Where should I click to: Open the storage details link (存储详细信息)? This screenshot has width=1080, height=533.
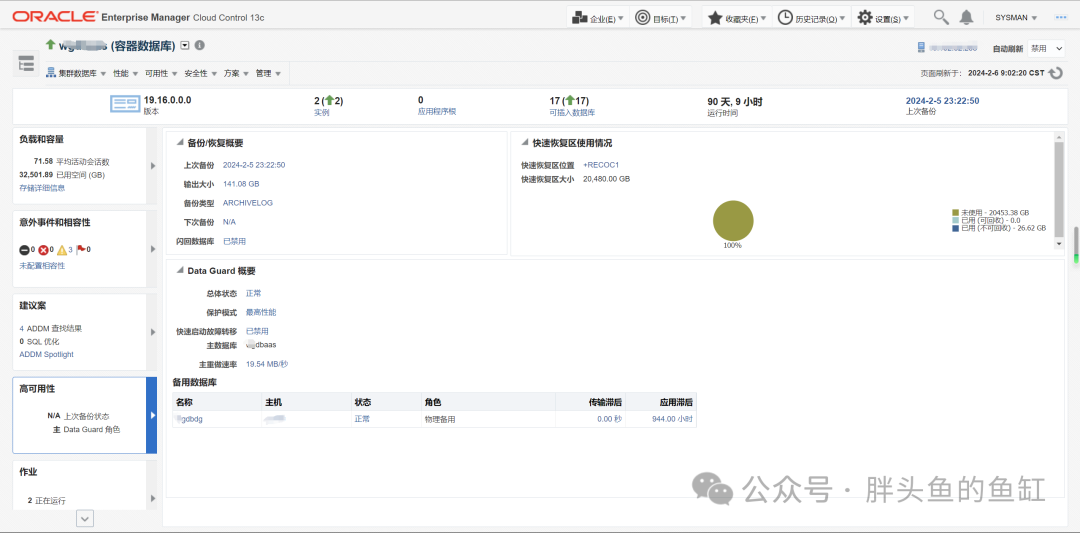point(42,187)
